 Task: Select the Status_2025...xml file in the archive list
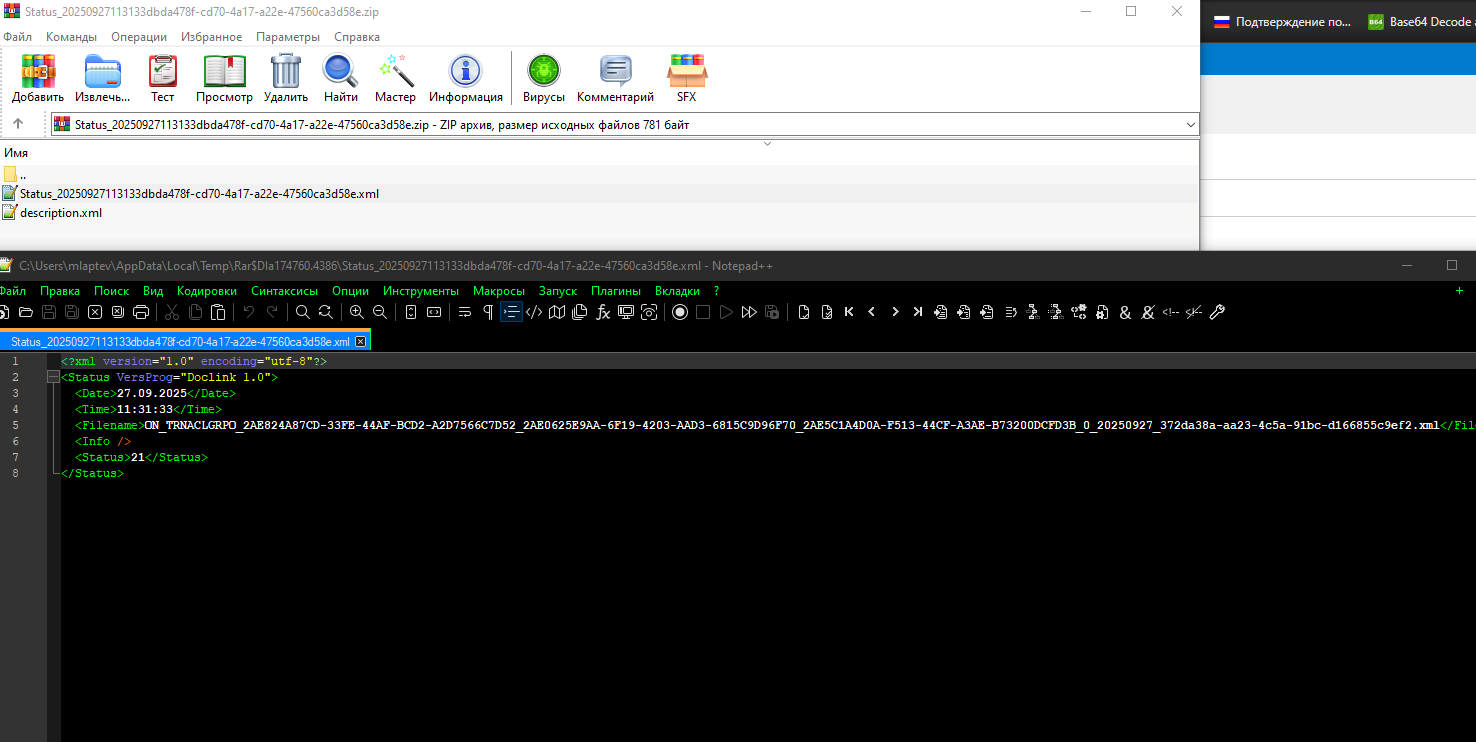click(x=199, y=194)
